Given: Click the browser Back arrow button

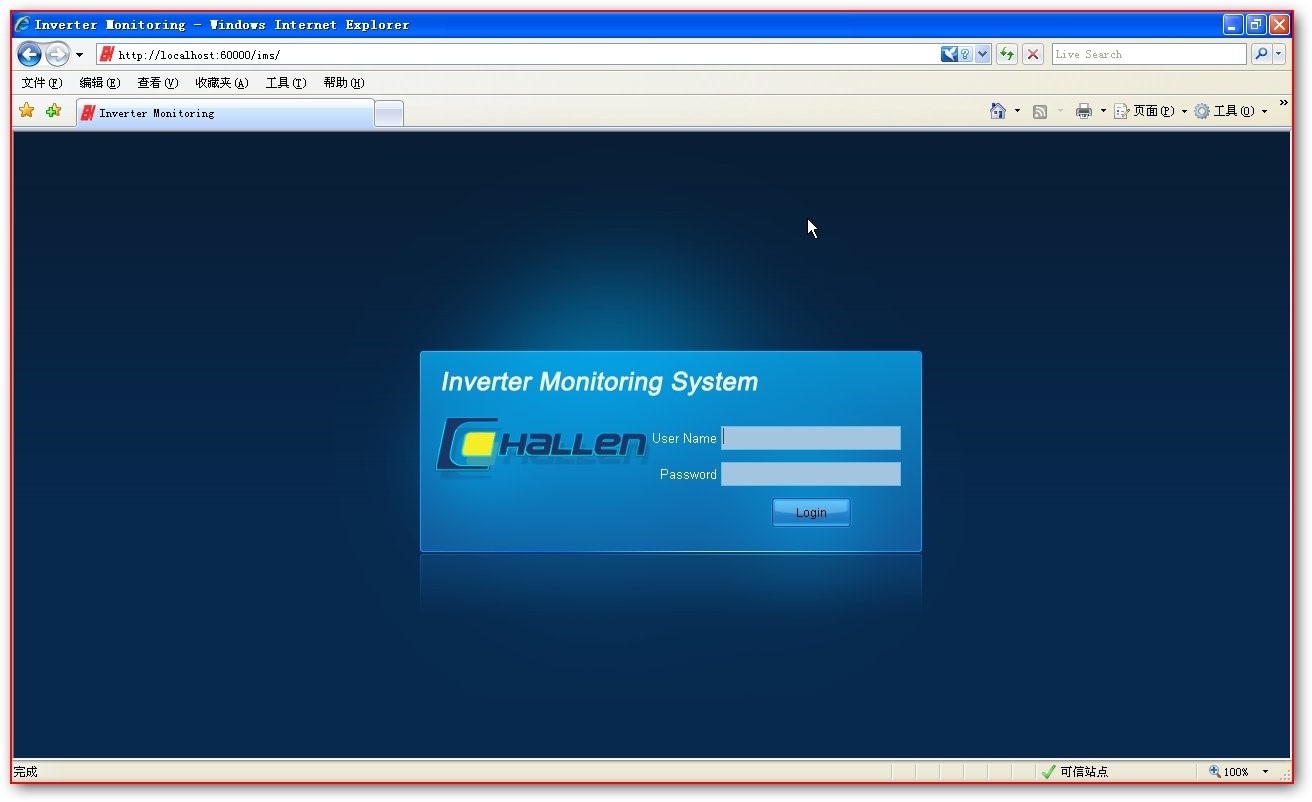Looking at the screenshot, I should point(29,55).
